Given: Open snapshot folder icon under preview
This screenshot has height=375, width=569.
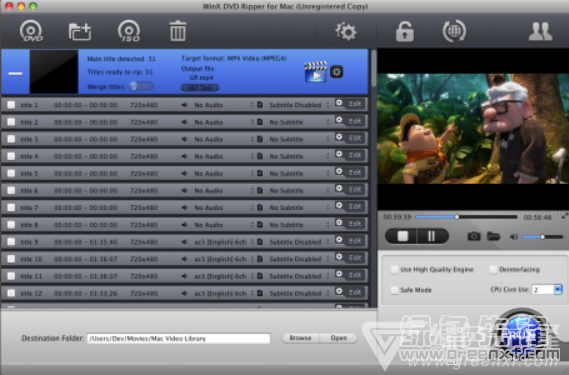Looking at the screenshot, I should pyautogui.click(x=494, y=236).
